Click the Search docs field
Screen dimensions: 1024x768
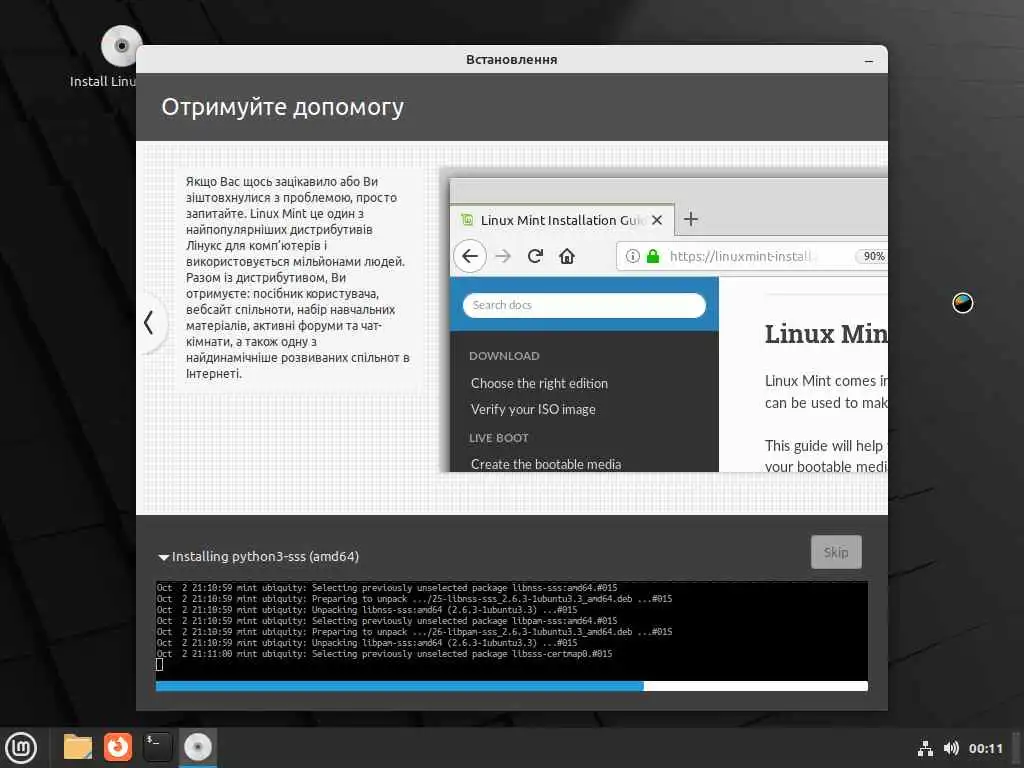(x=584, y=305)
